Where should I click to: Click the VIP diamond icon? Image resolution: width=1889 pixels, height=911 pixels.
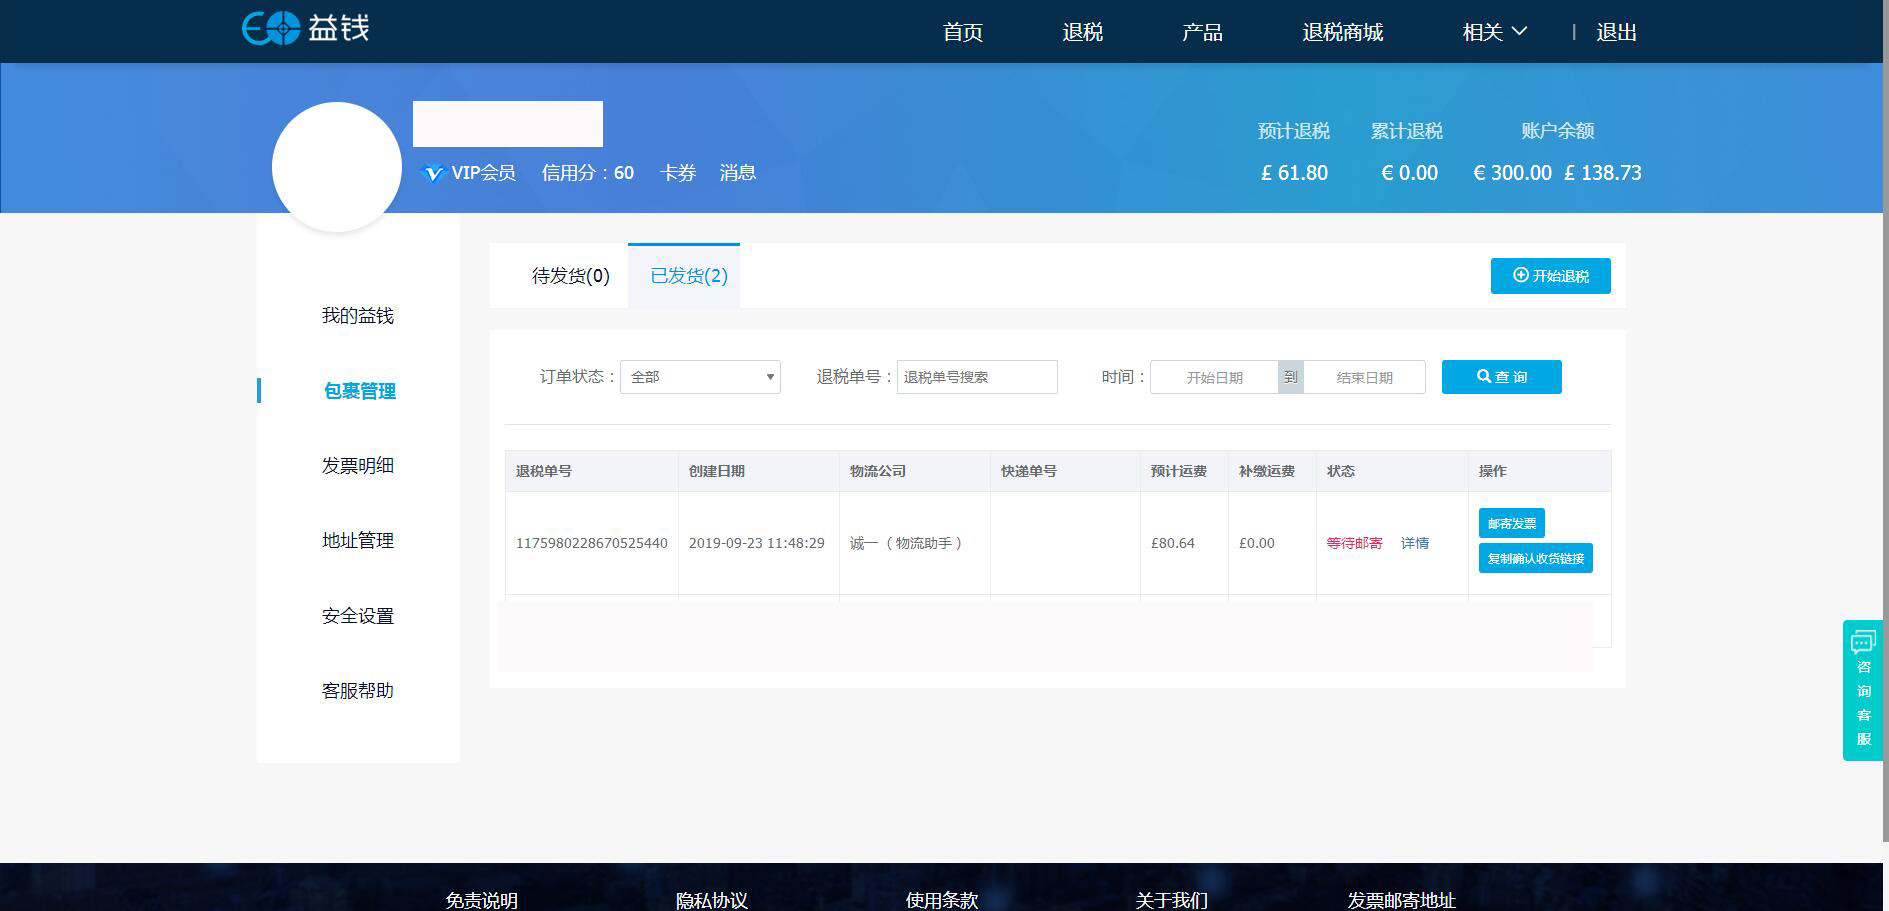(433, 173)
